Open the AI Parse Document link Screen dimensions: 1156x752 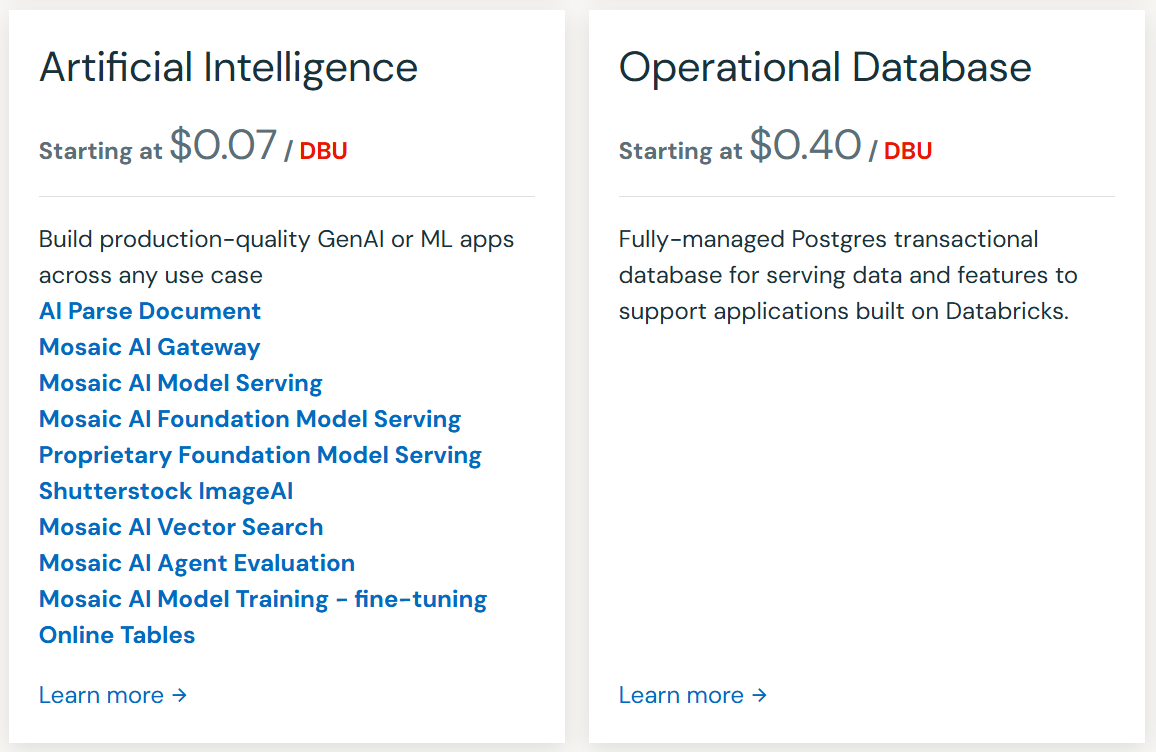coord(149,311)
